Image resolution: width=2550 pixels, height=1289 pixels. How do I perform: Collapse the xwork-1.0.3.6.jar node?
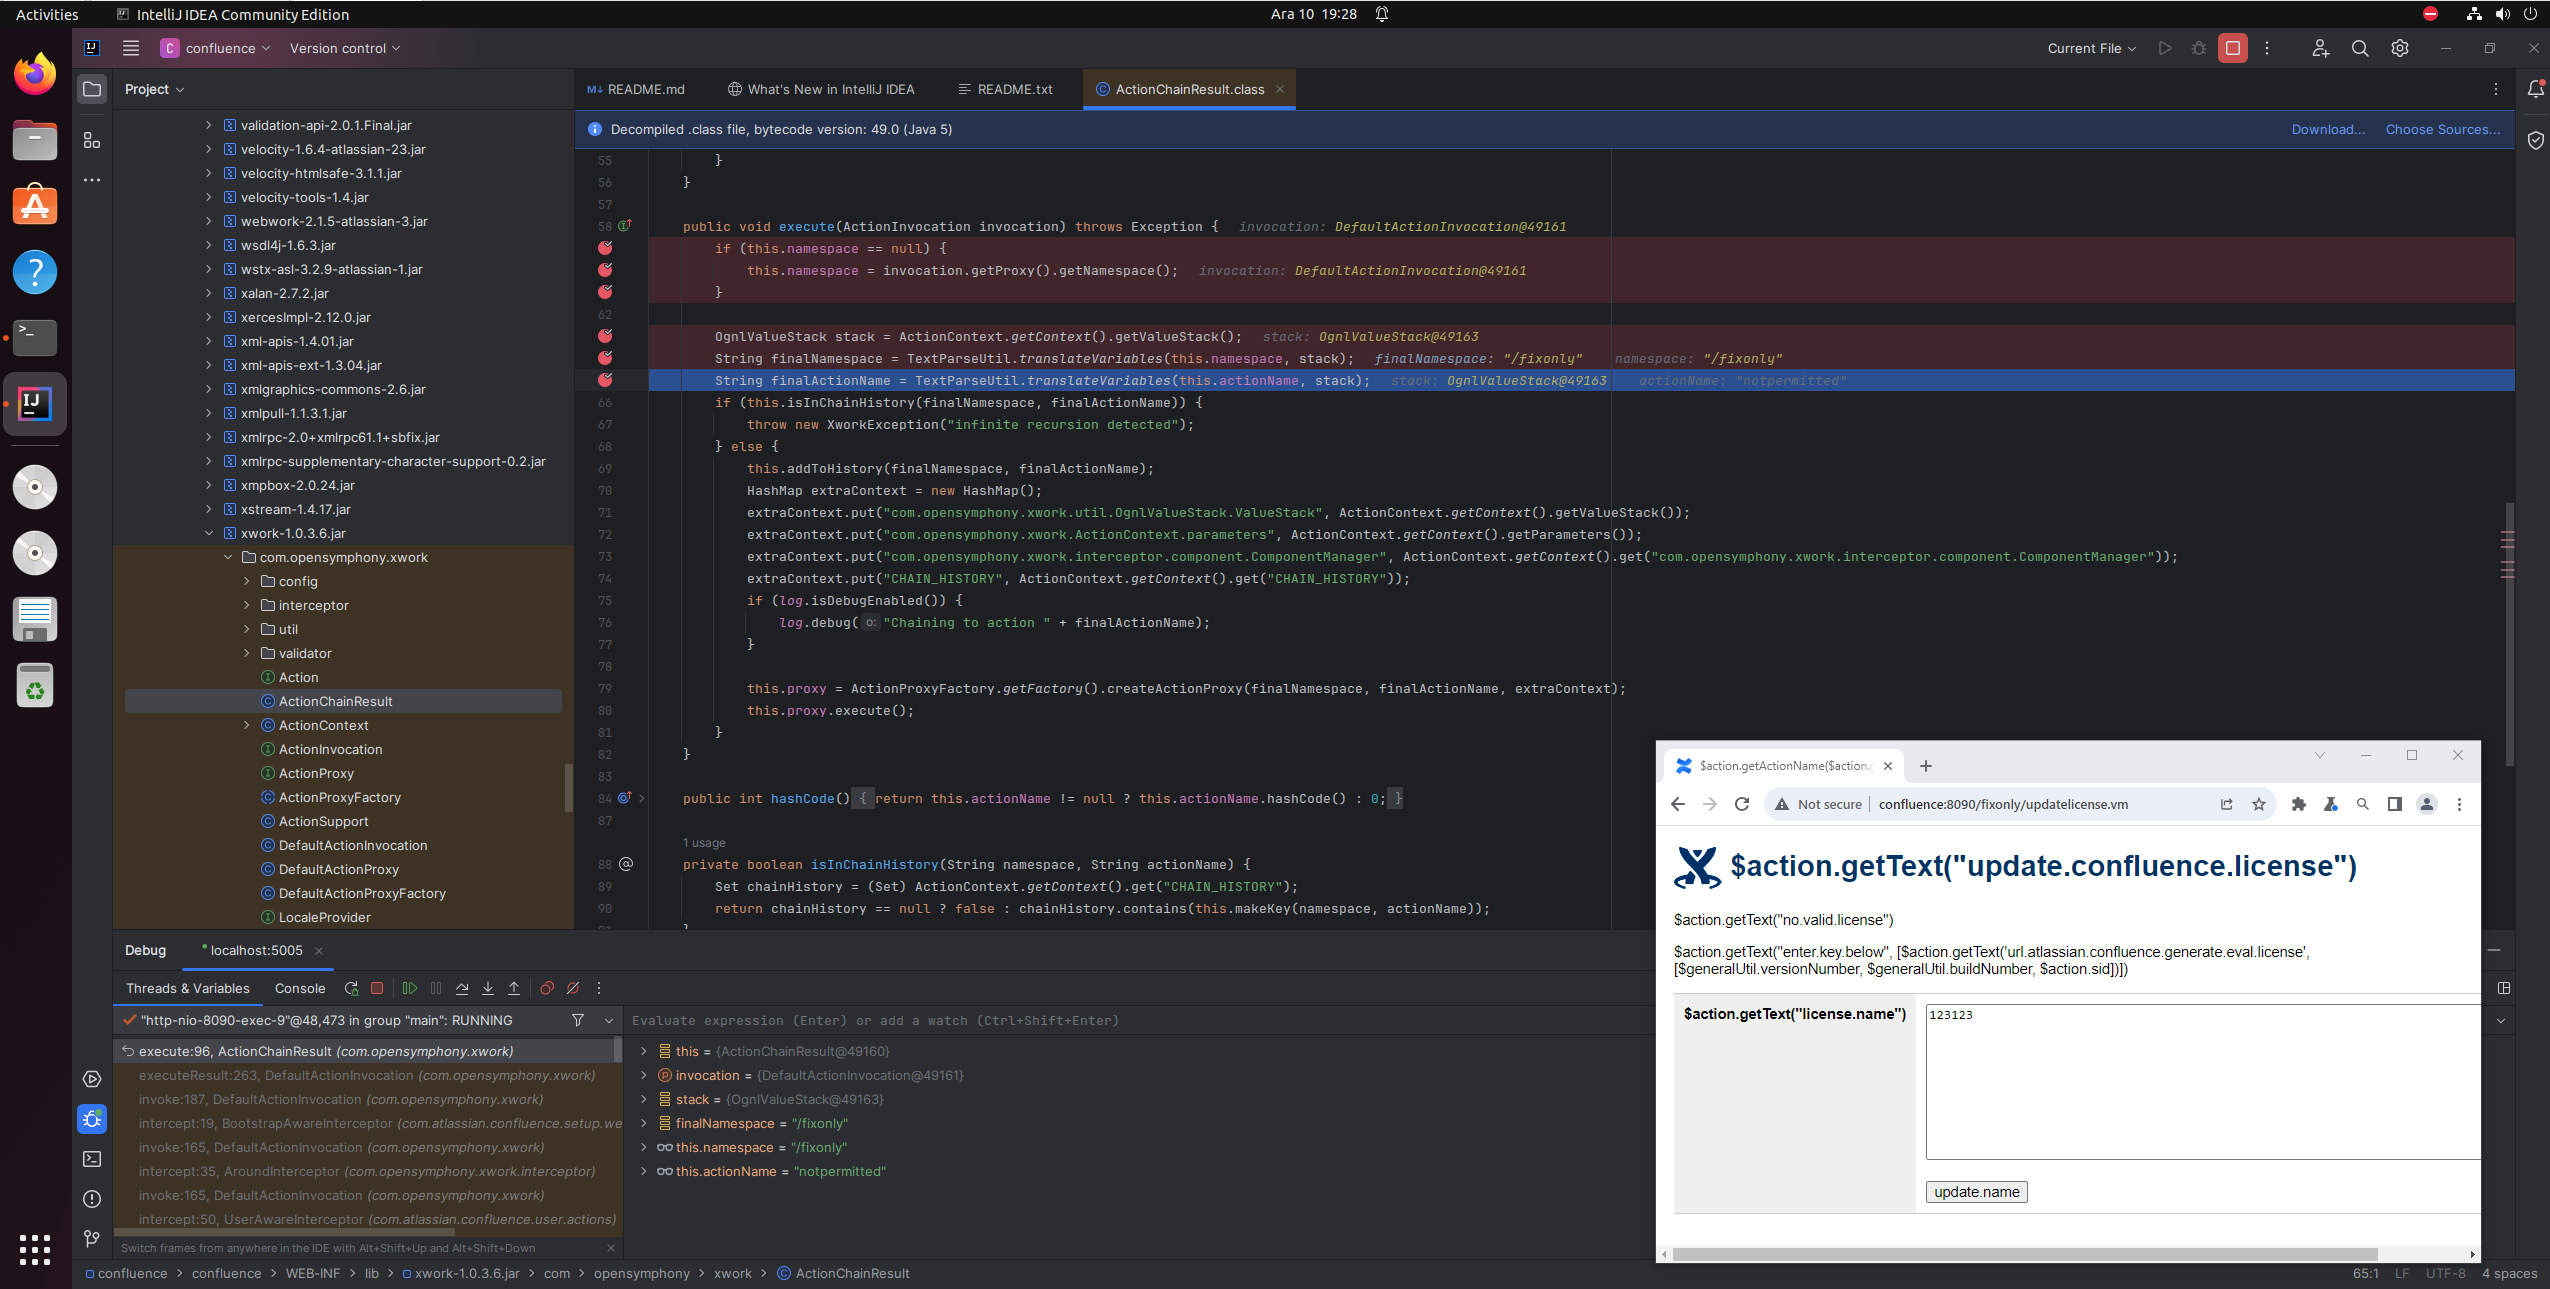pyautogui.click(x=209, y=533)
